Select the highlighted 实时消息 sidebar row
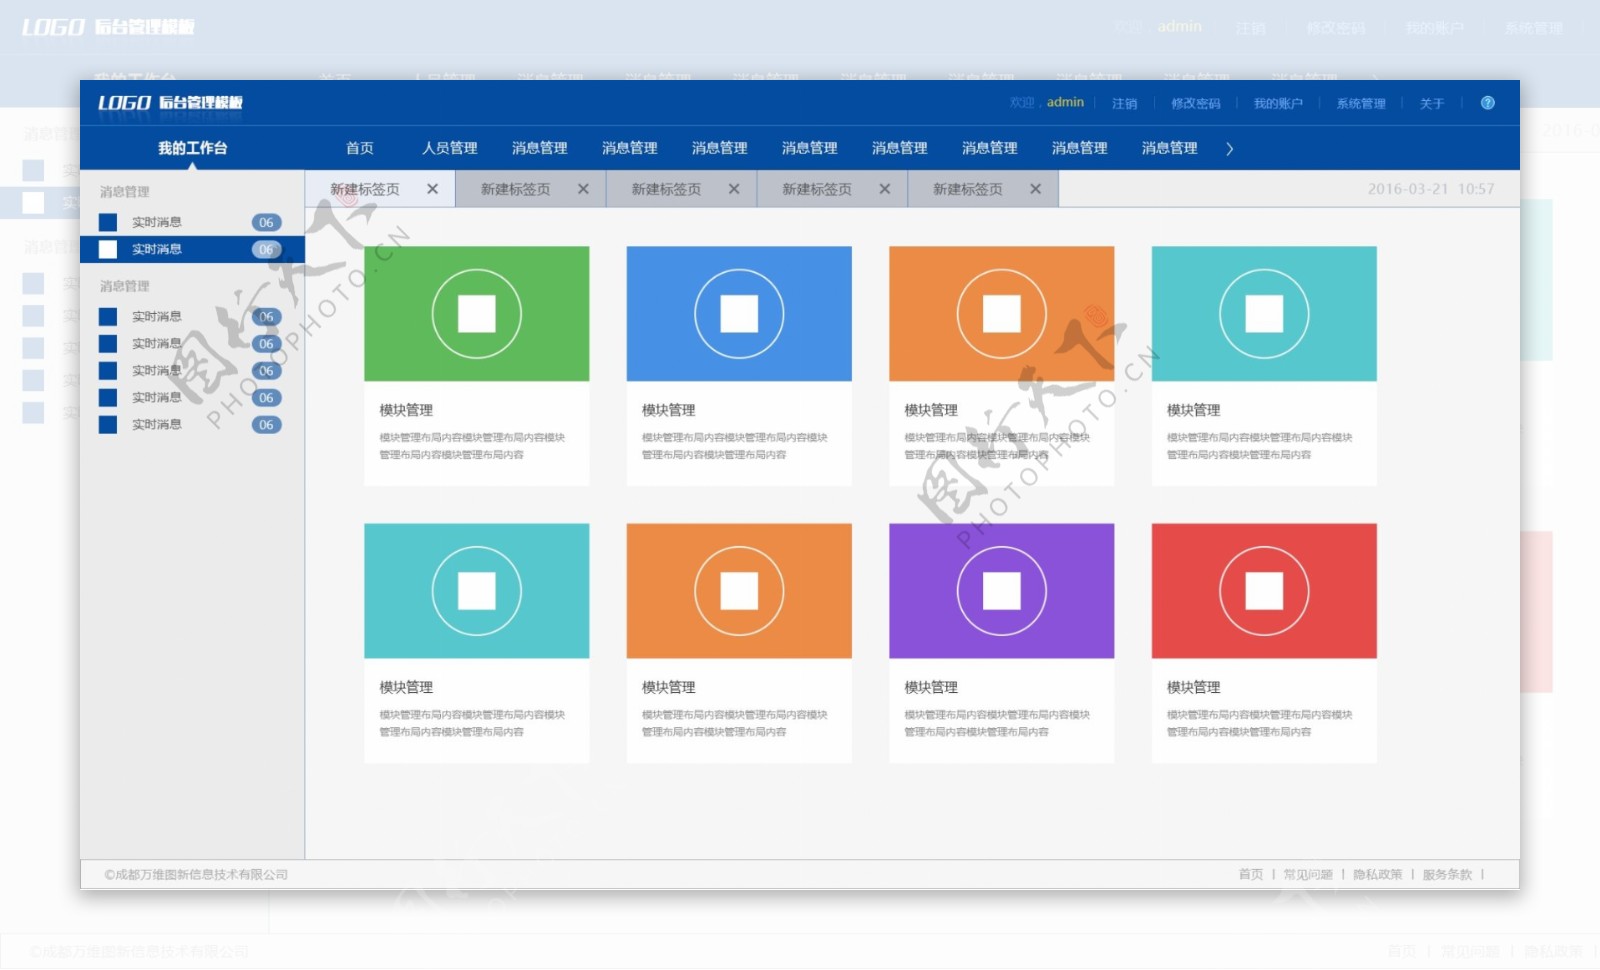 (192, 249)
